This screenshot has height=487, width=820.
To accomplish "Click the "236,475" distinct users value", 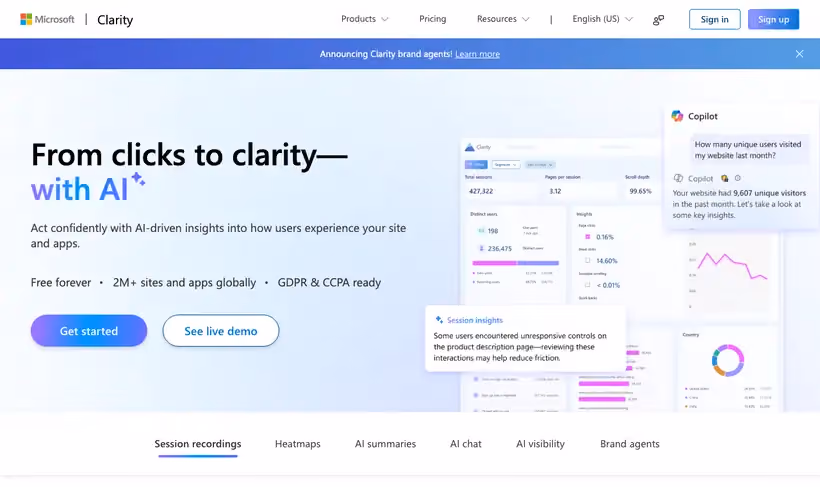I will coord(499,248).
